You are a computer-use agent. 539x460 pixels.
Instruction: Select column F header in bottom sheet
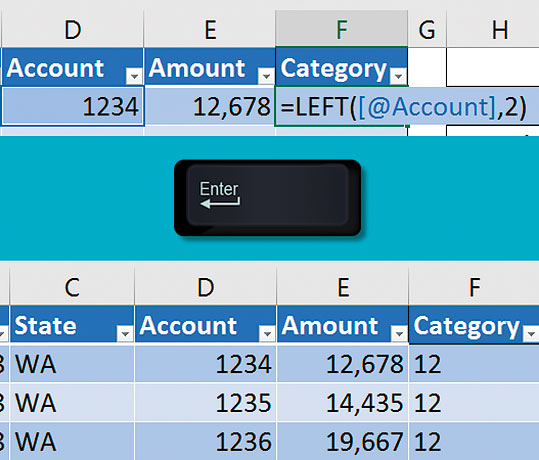(x=474, y=287)
